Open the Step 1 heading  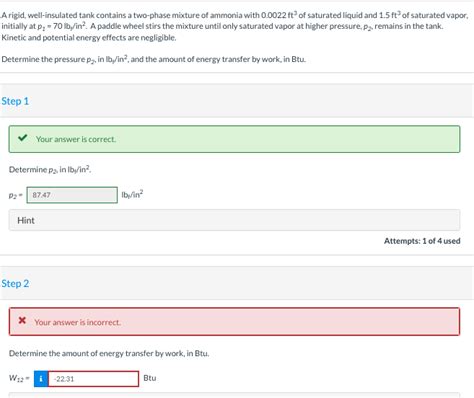(x=15, y=101)
